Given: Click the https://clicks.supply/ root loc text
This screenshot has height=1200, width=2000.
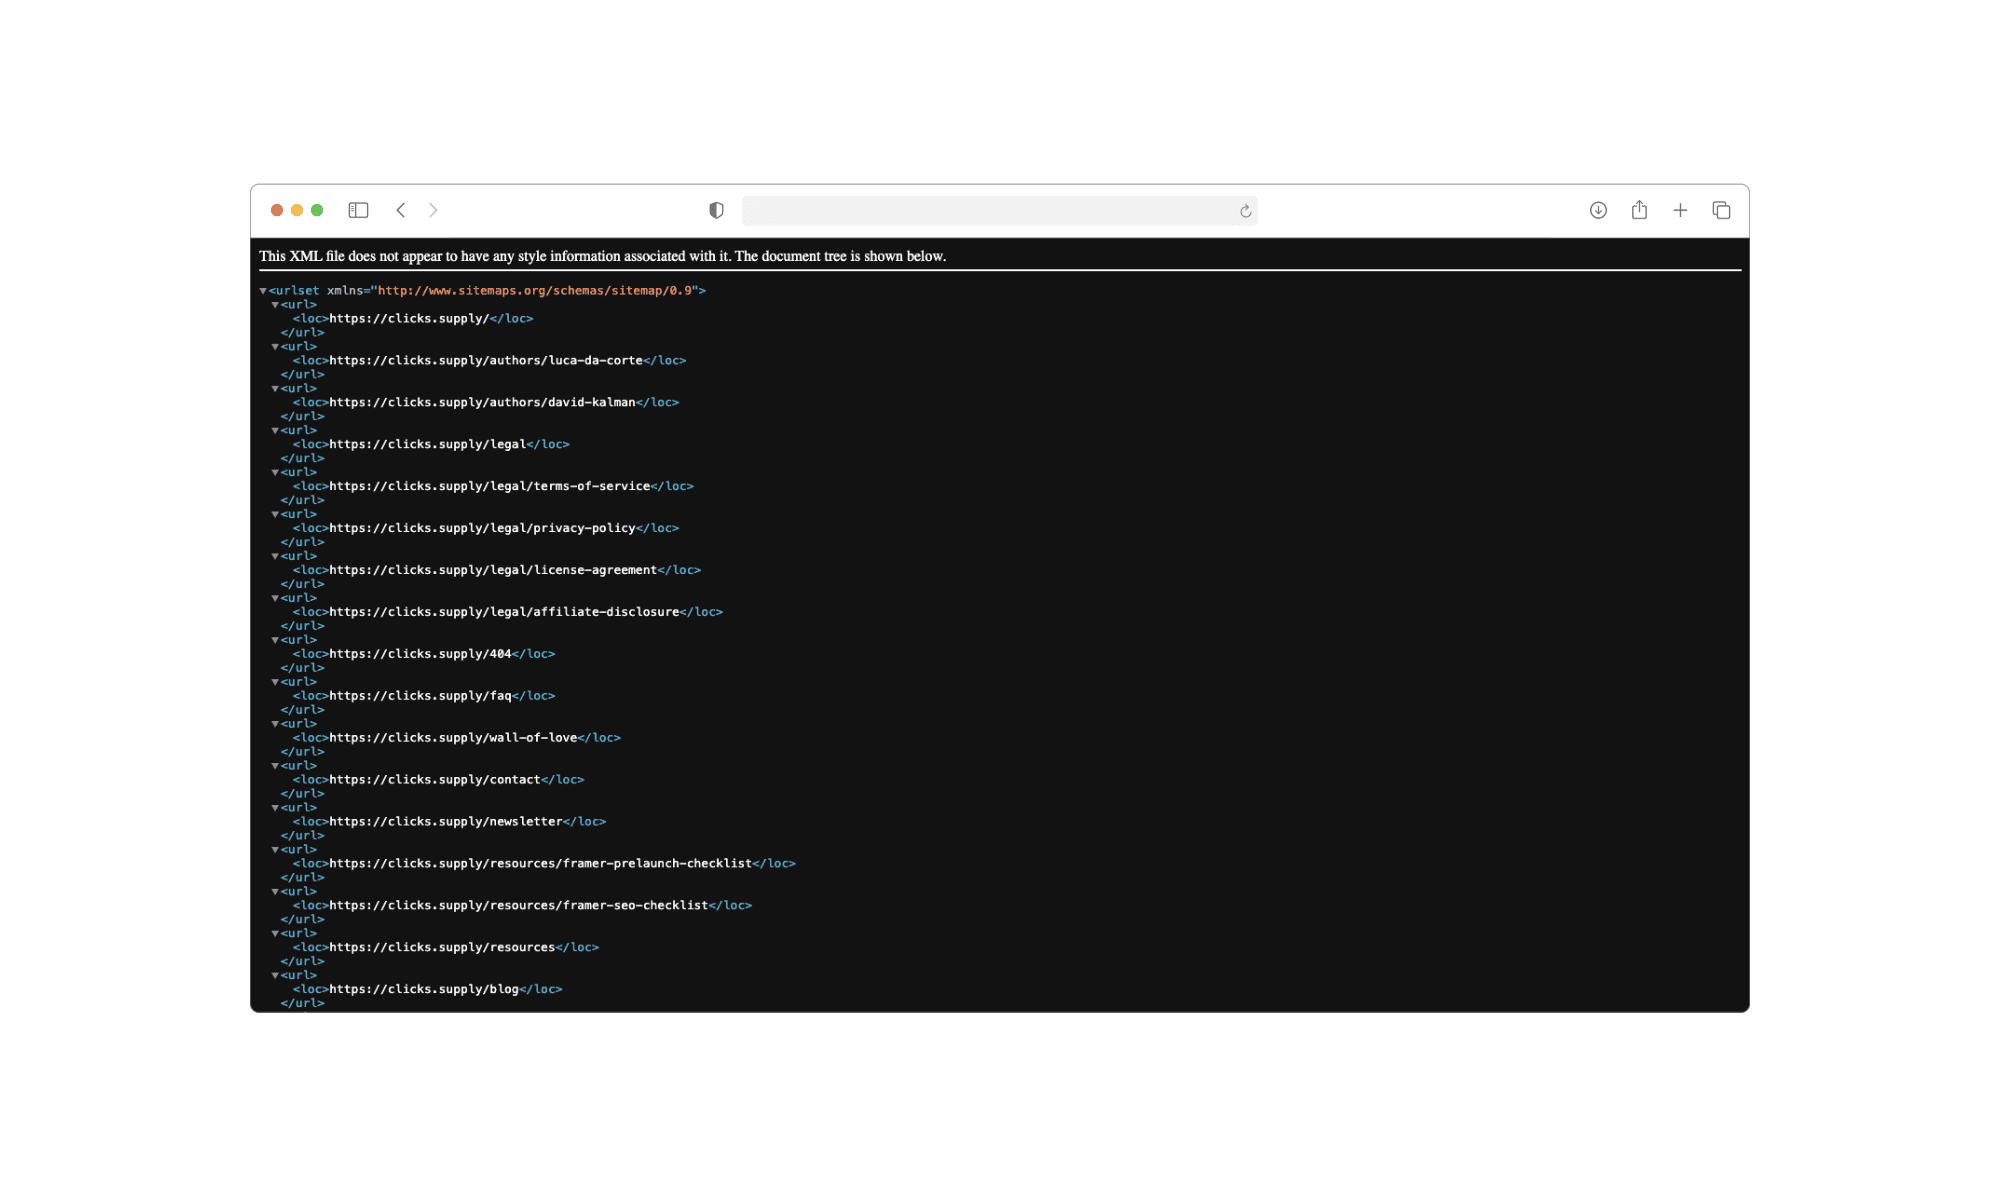Looking at the screenshot, I should tap(409, 319).
